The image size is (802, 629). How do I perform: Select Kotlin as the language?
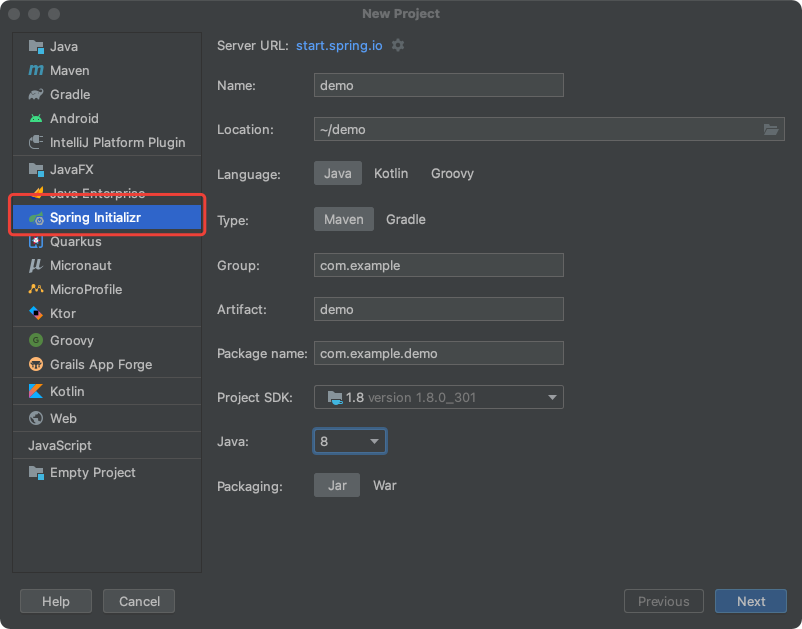point(391,173)
